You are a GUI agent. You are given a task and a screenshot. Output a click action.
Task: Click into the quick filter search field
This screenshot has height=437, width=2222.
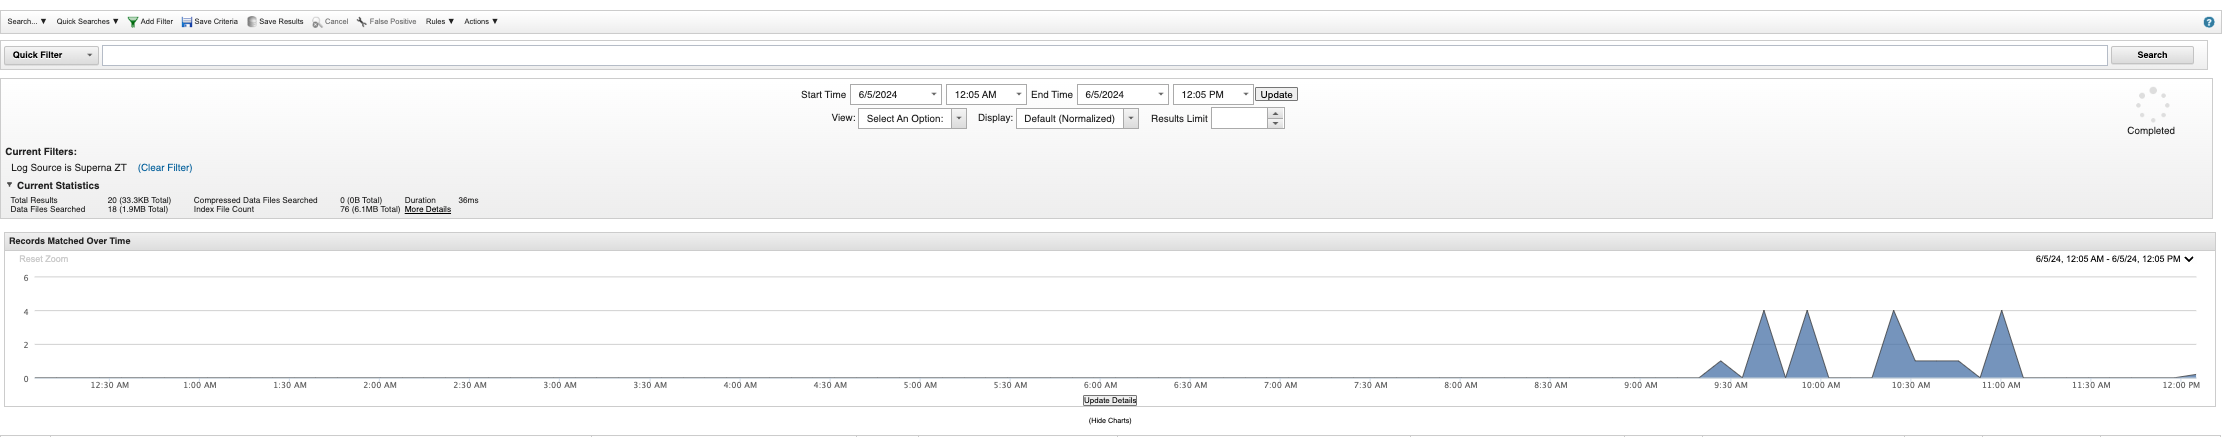(x=1104, y=56)
